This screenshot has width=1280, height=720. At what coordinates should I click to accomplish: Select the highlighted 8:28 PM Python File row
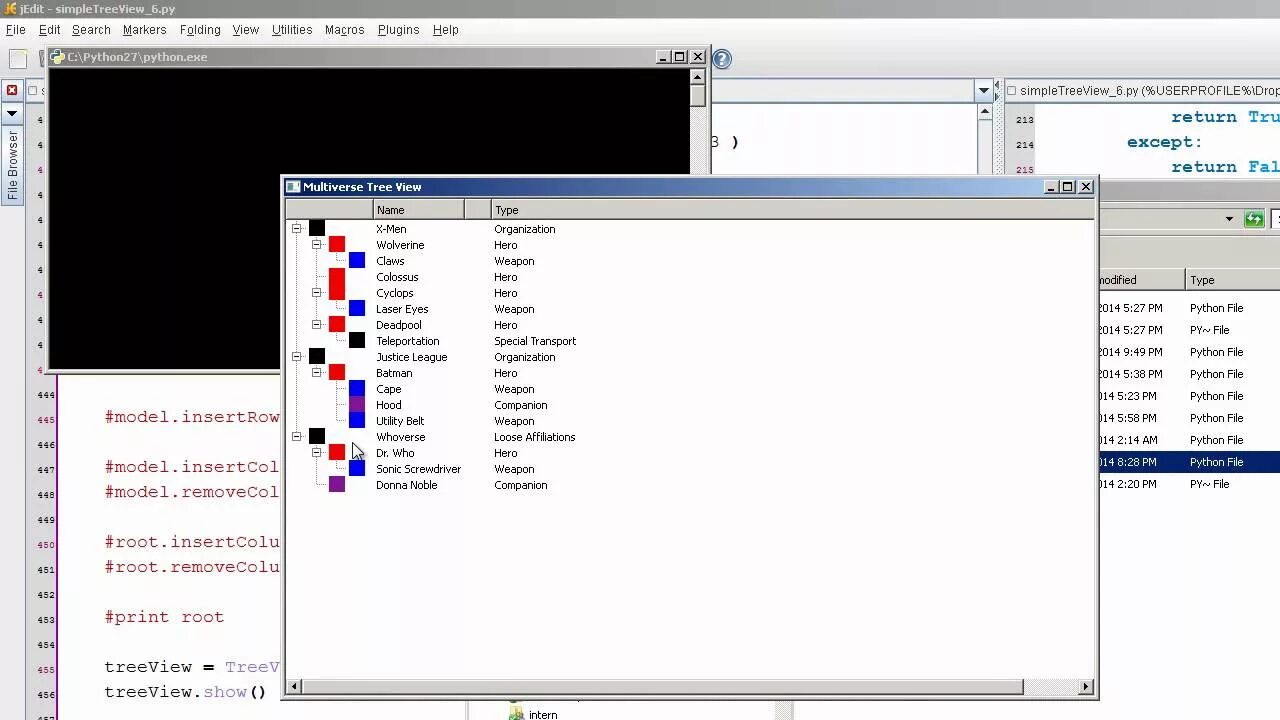(x=1189, y=462)
